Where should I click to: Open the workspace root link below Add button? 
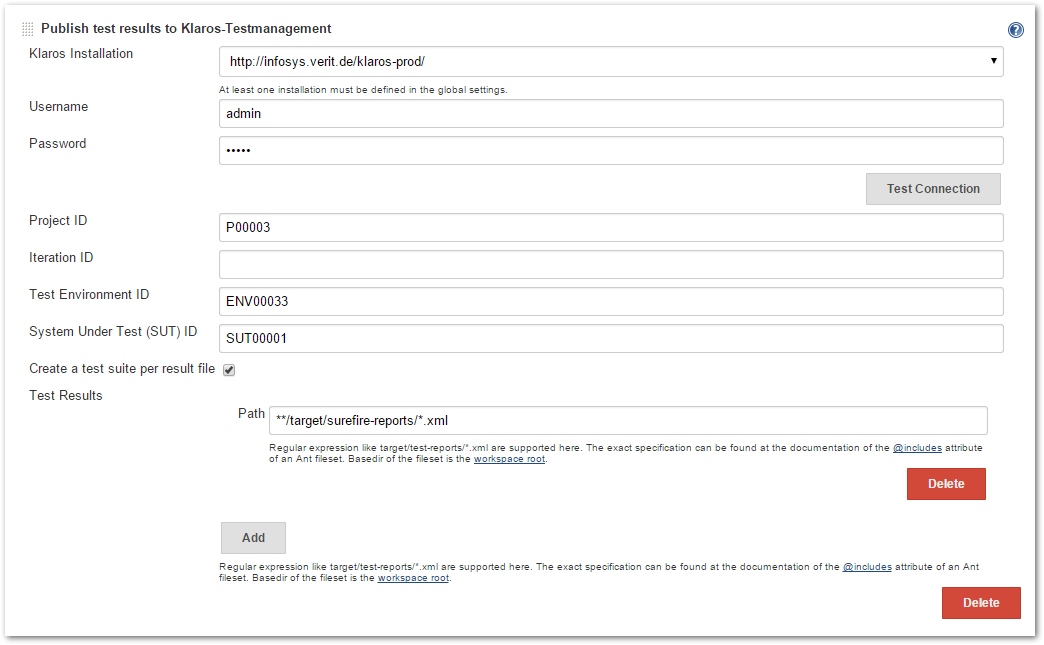coord(413,578)
